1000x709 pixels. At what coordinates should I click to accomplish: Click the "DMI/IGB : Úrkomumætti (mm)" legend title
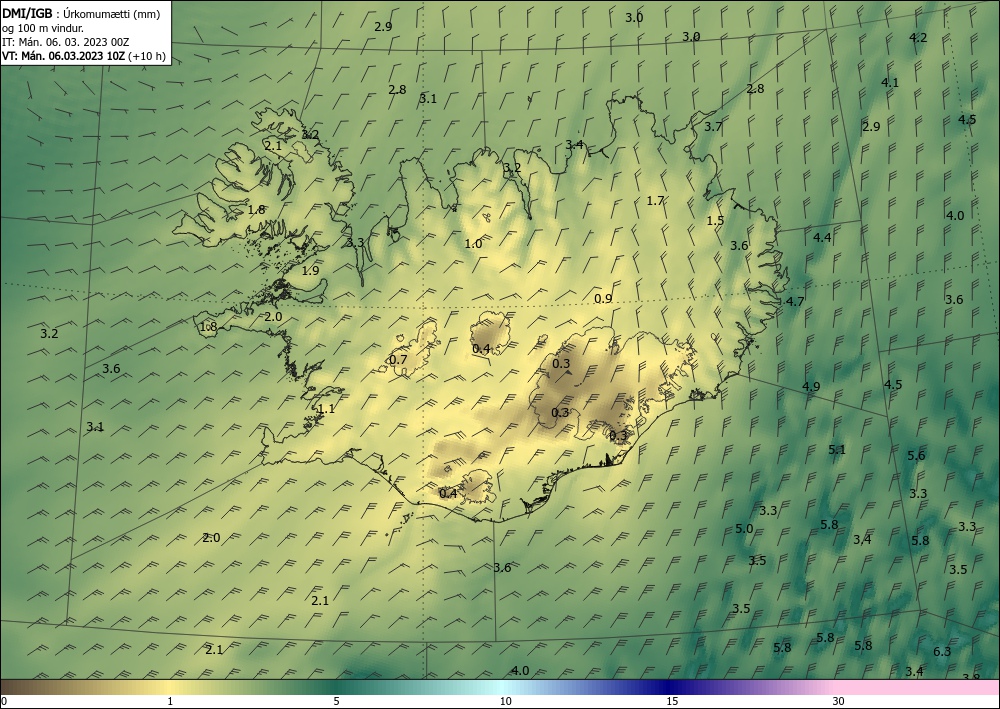pyautogui.click(x=81, y=13)
